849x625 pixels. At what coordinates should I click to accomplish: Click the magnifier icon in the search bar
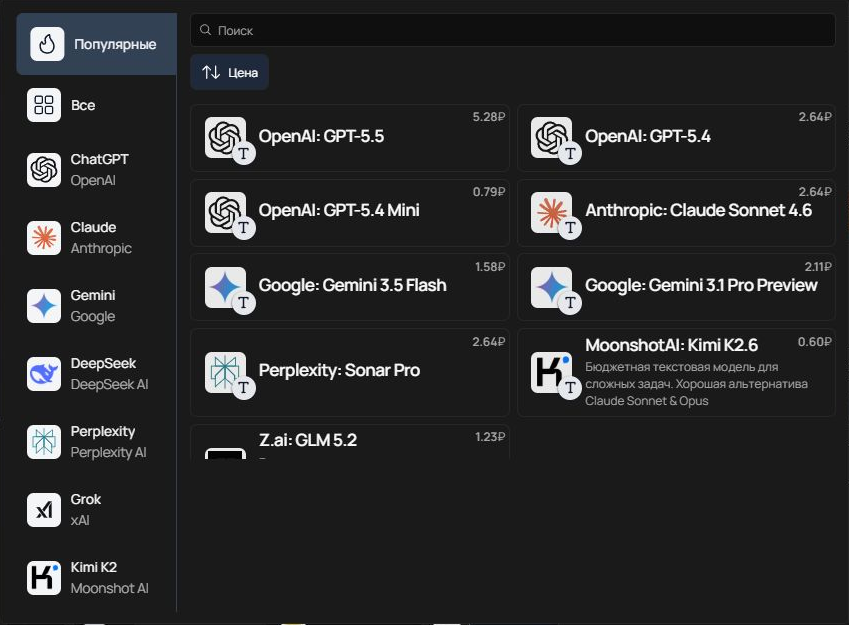point(205,30)
